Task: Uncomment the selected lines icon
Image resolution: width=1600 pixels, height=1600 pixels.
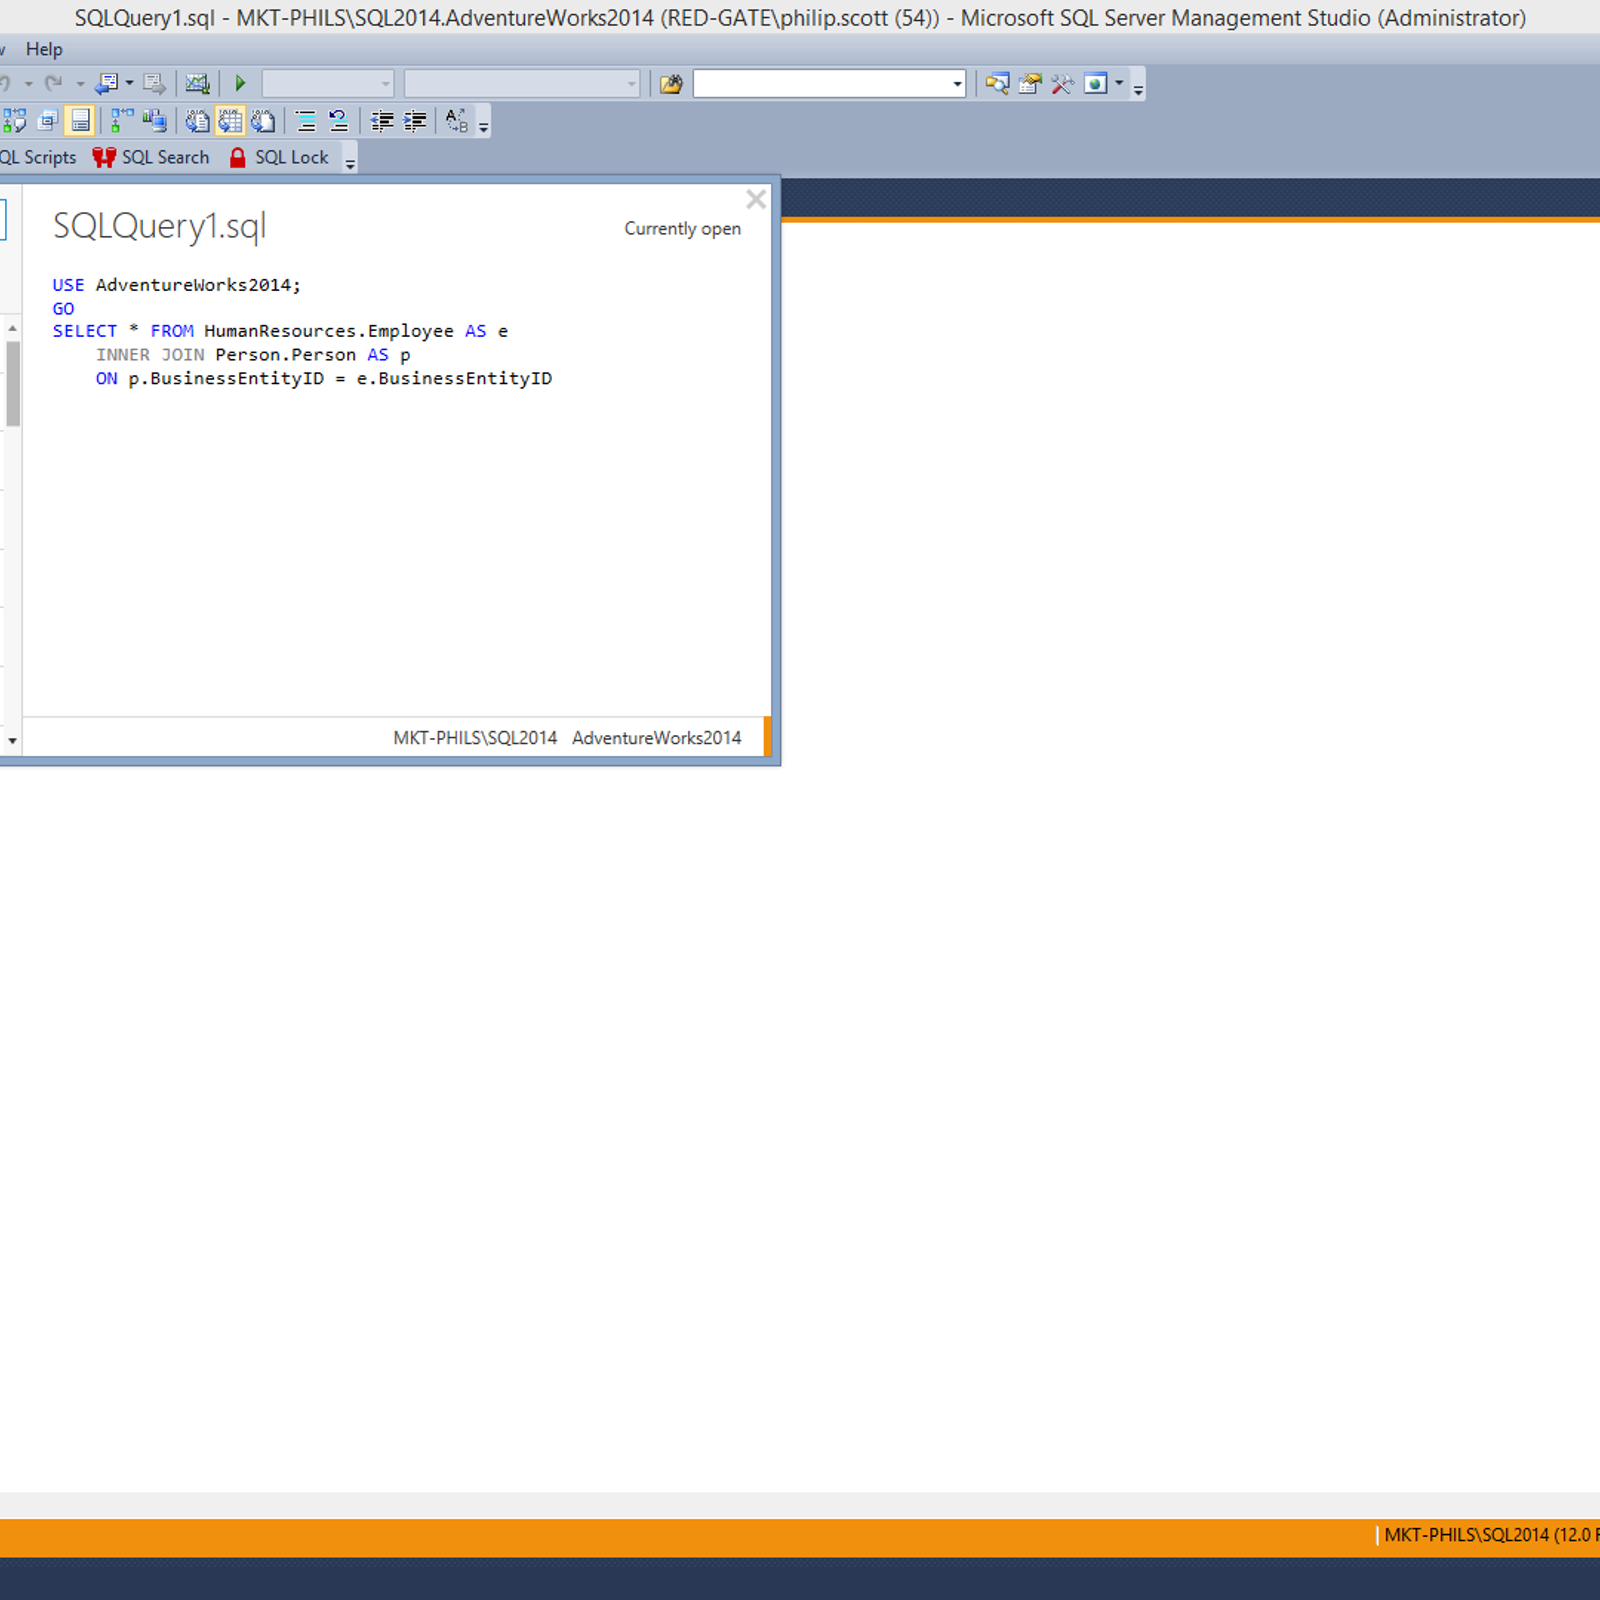Action: [x=339, y=121]
